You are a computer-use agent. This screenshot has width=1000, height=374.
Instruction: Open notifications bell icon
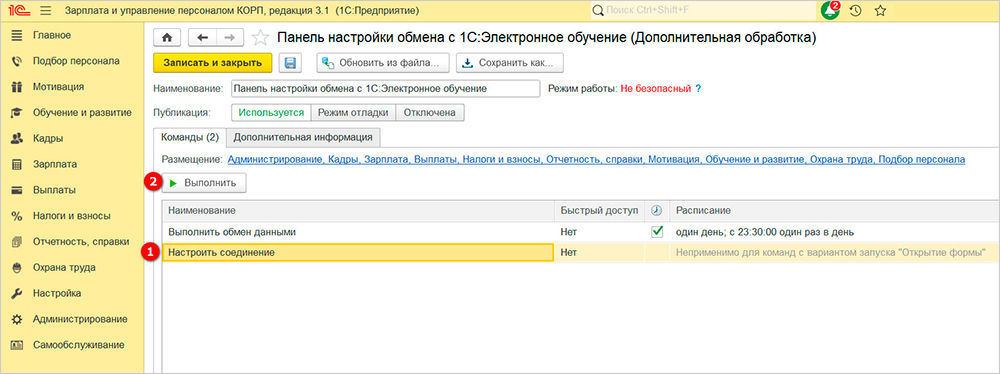click(830, 11)
